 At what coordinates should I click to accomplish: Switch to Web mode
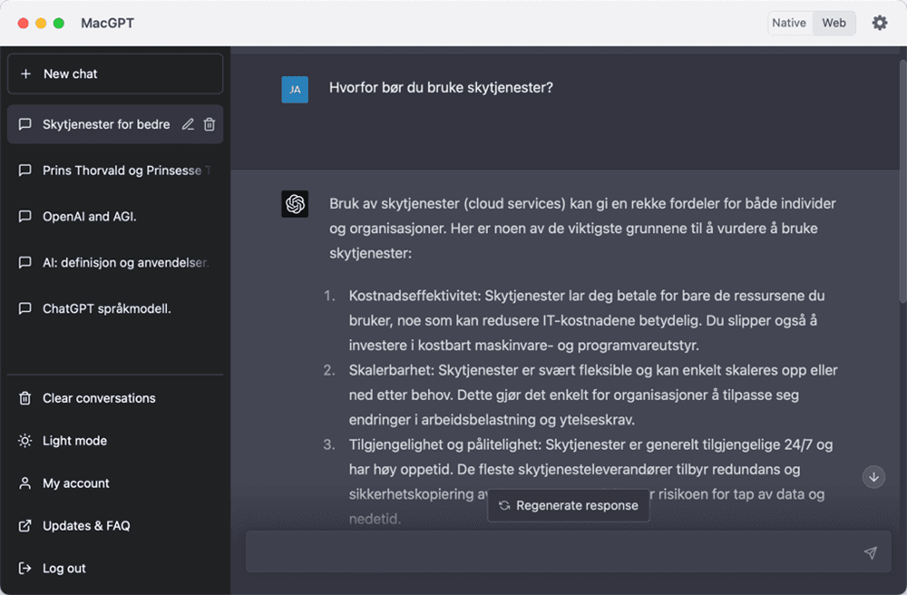click(834, 23)
